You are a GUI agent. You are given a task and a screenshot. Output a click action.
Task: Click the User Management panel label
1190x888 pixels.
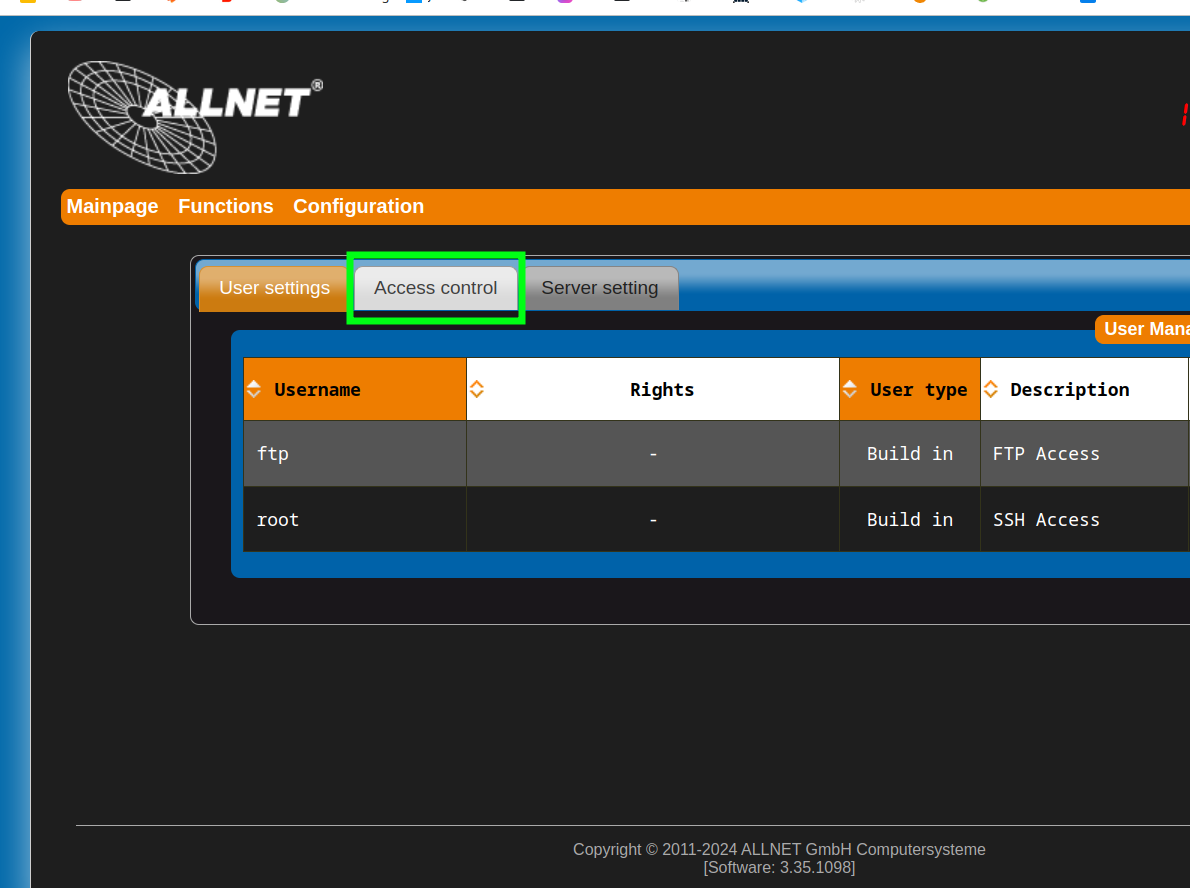coord(1143,329)
